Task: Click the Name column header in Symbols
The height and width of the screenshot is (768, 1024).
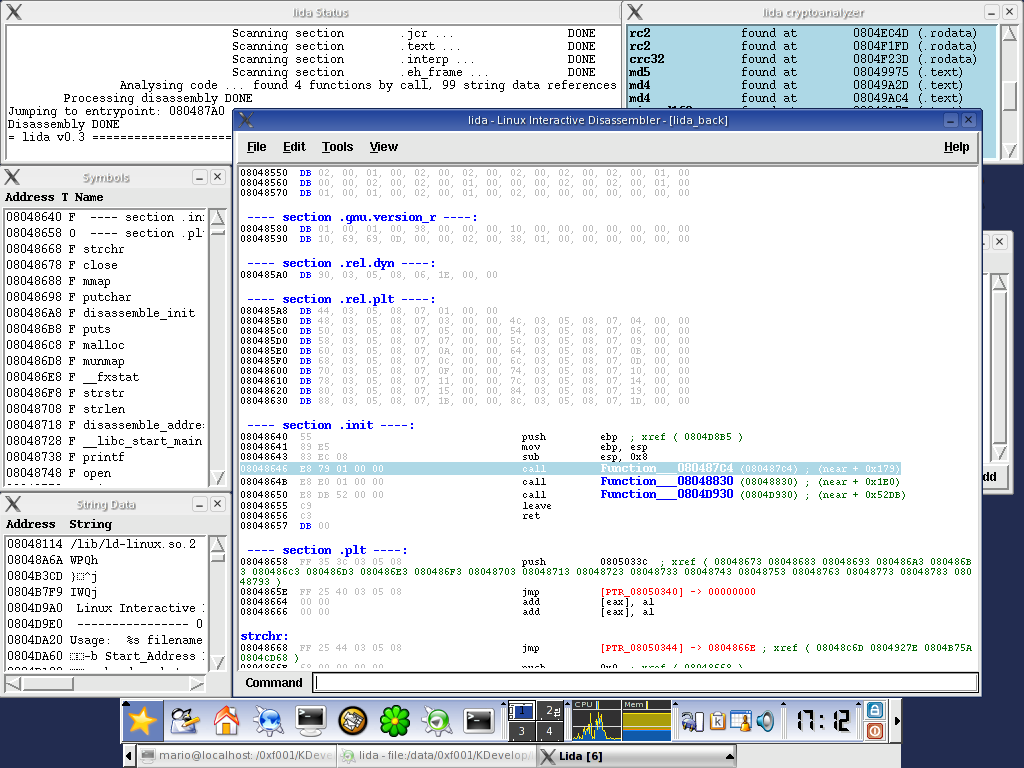Action: (x=89, y=197)
